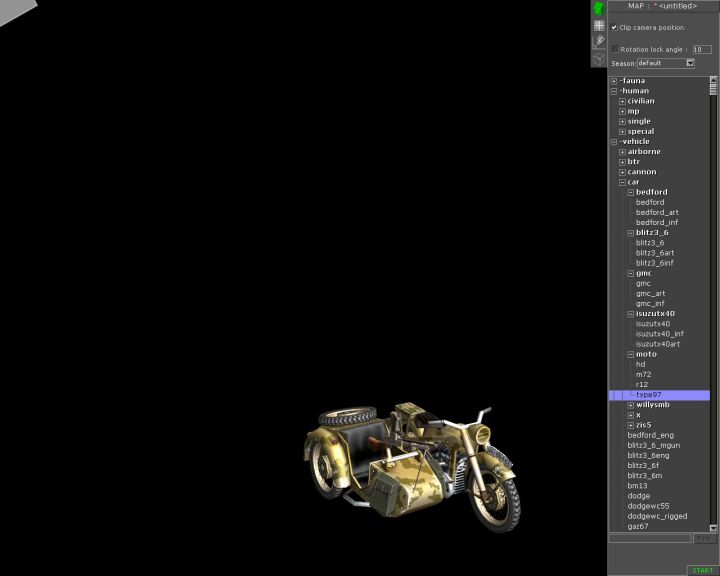Enable Rotation lock angle checkbox

[x=615, y=48]
